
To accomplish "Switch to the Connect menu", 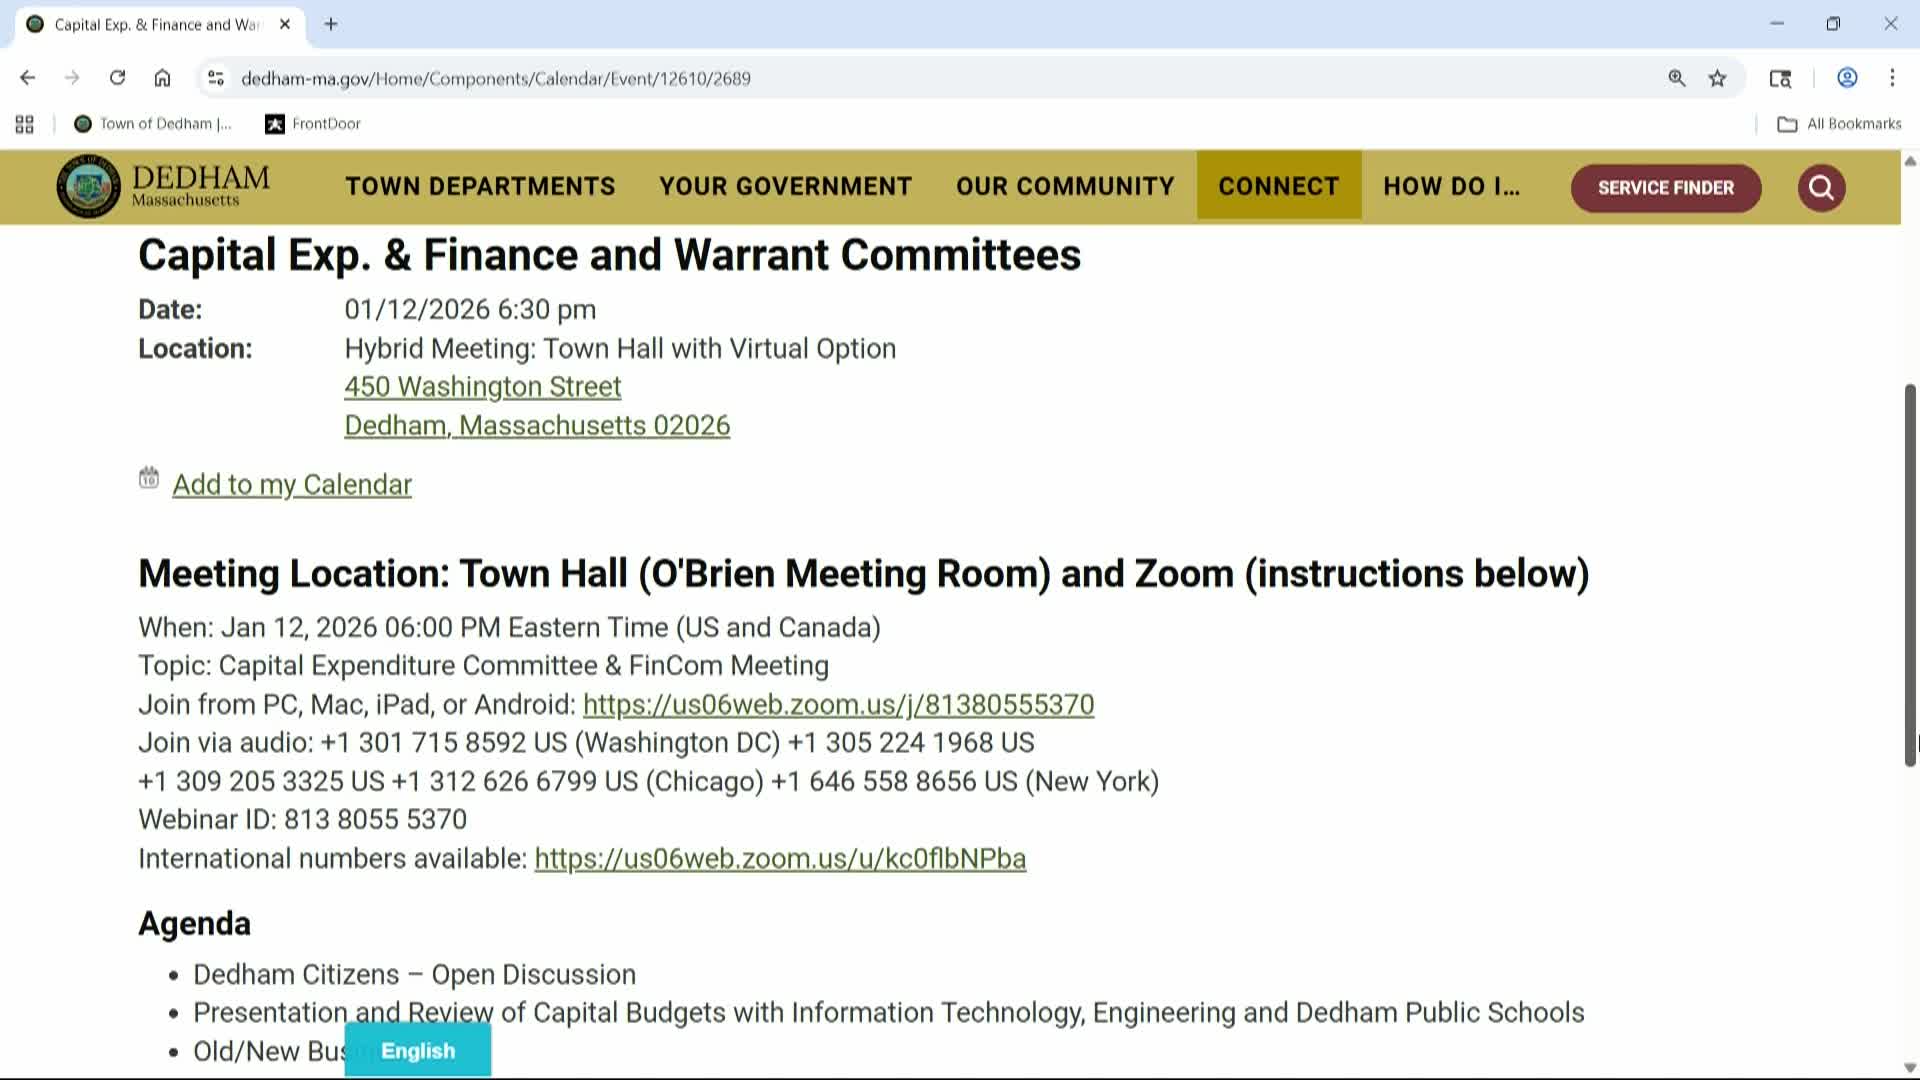I will [1278, 186].
